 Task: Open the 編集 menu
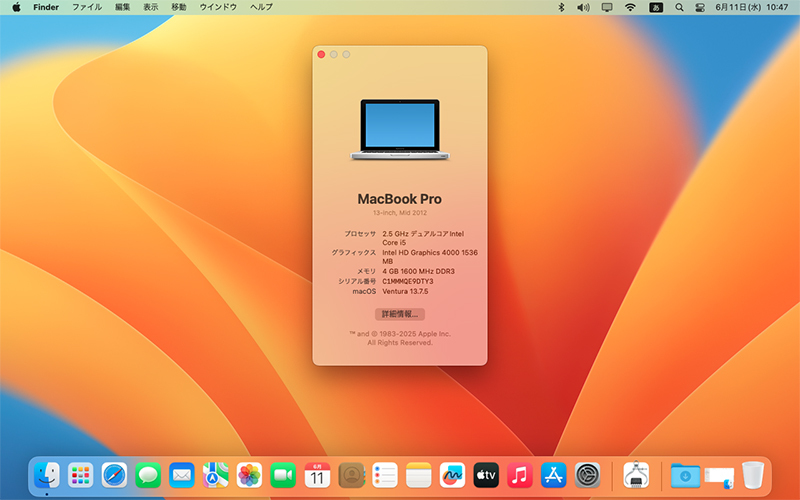[122, 7]
